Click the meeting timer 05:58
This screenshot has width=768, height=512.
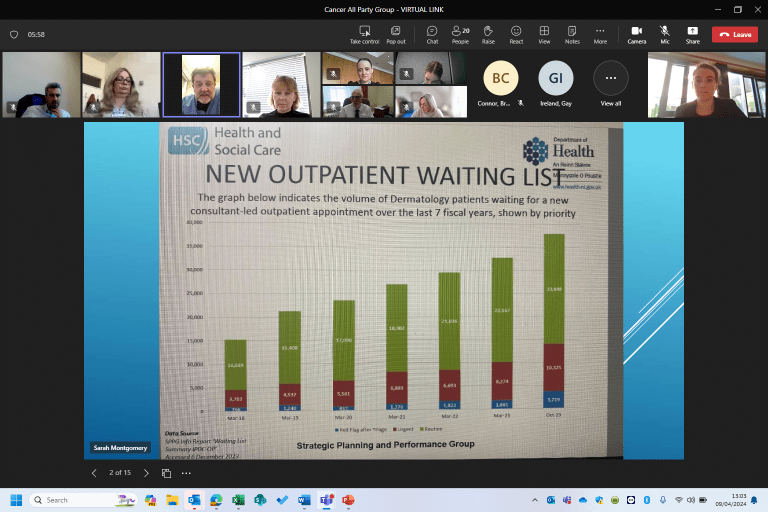(36, 34)
